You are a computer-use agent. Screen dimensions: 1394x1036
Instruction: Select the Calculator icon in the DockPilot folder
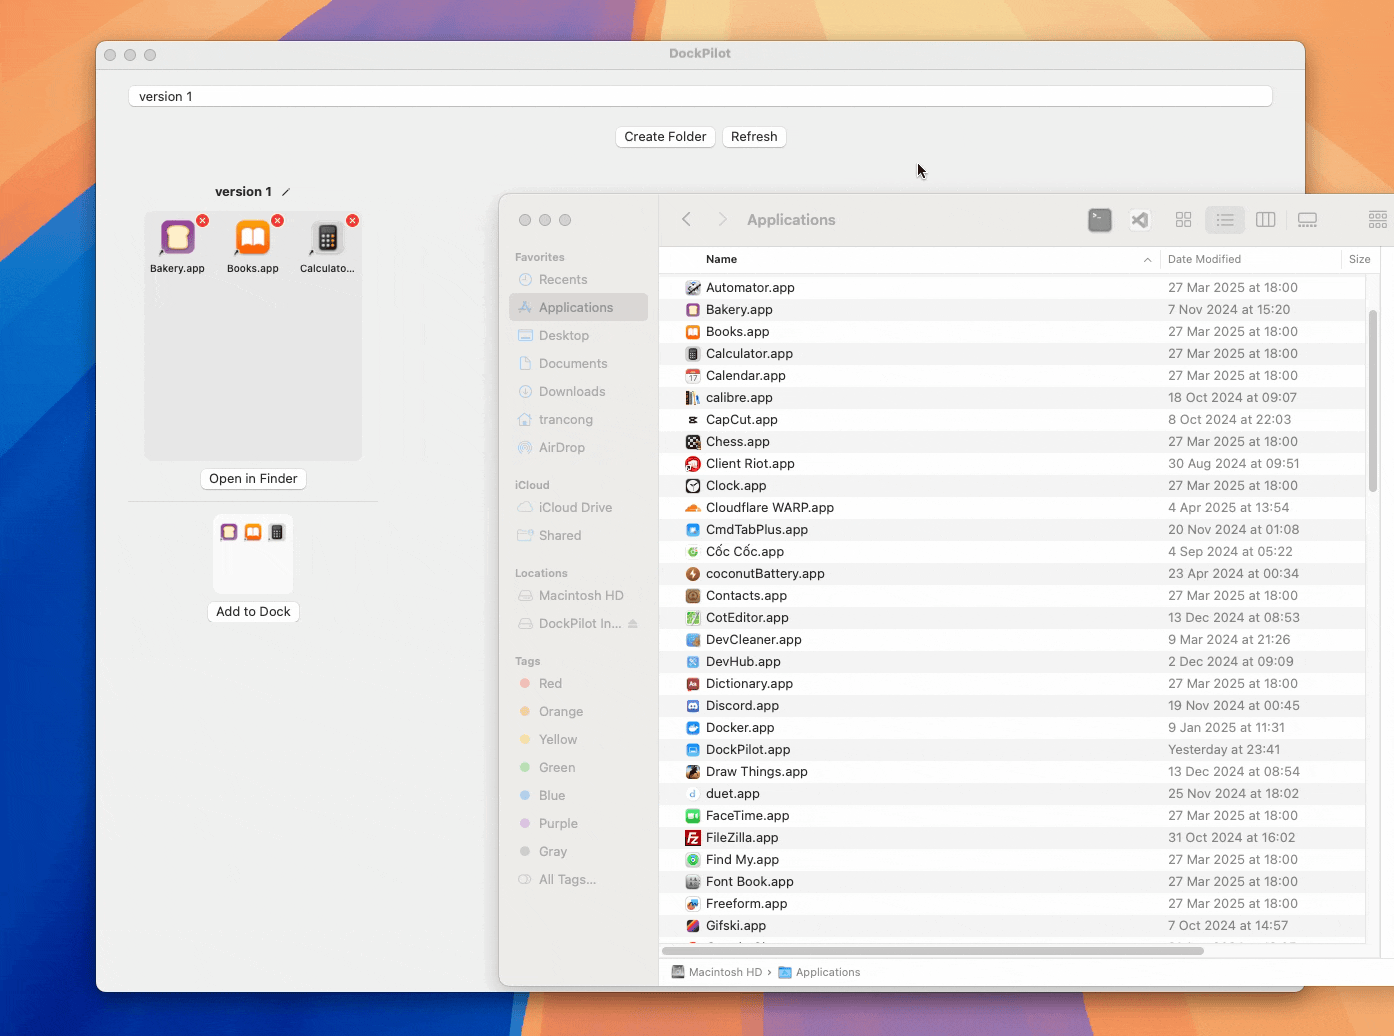click(x=327, y=238)
